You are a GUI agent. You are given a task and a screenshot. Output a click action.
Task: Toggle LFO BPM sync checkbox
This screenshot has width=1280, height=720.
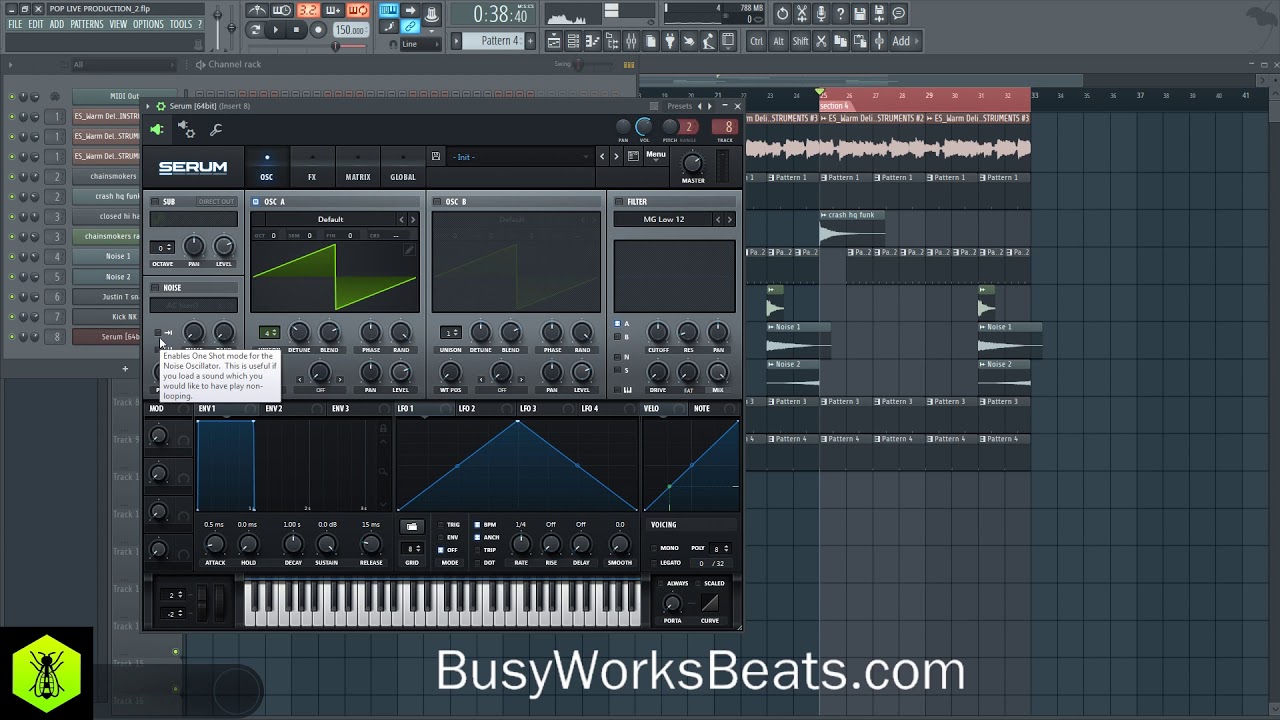click(x=478, y=524)
